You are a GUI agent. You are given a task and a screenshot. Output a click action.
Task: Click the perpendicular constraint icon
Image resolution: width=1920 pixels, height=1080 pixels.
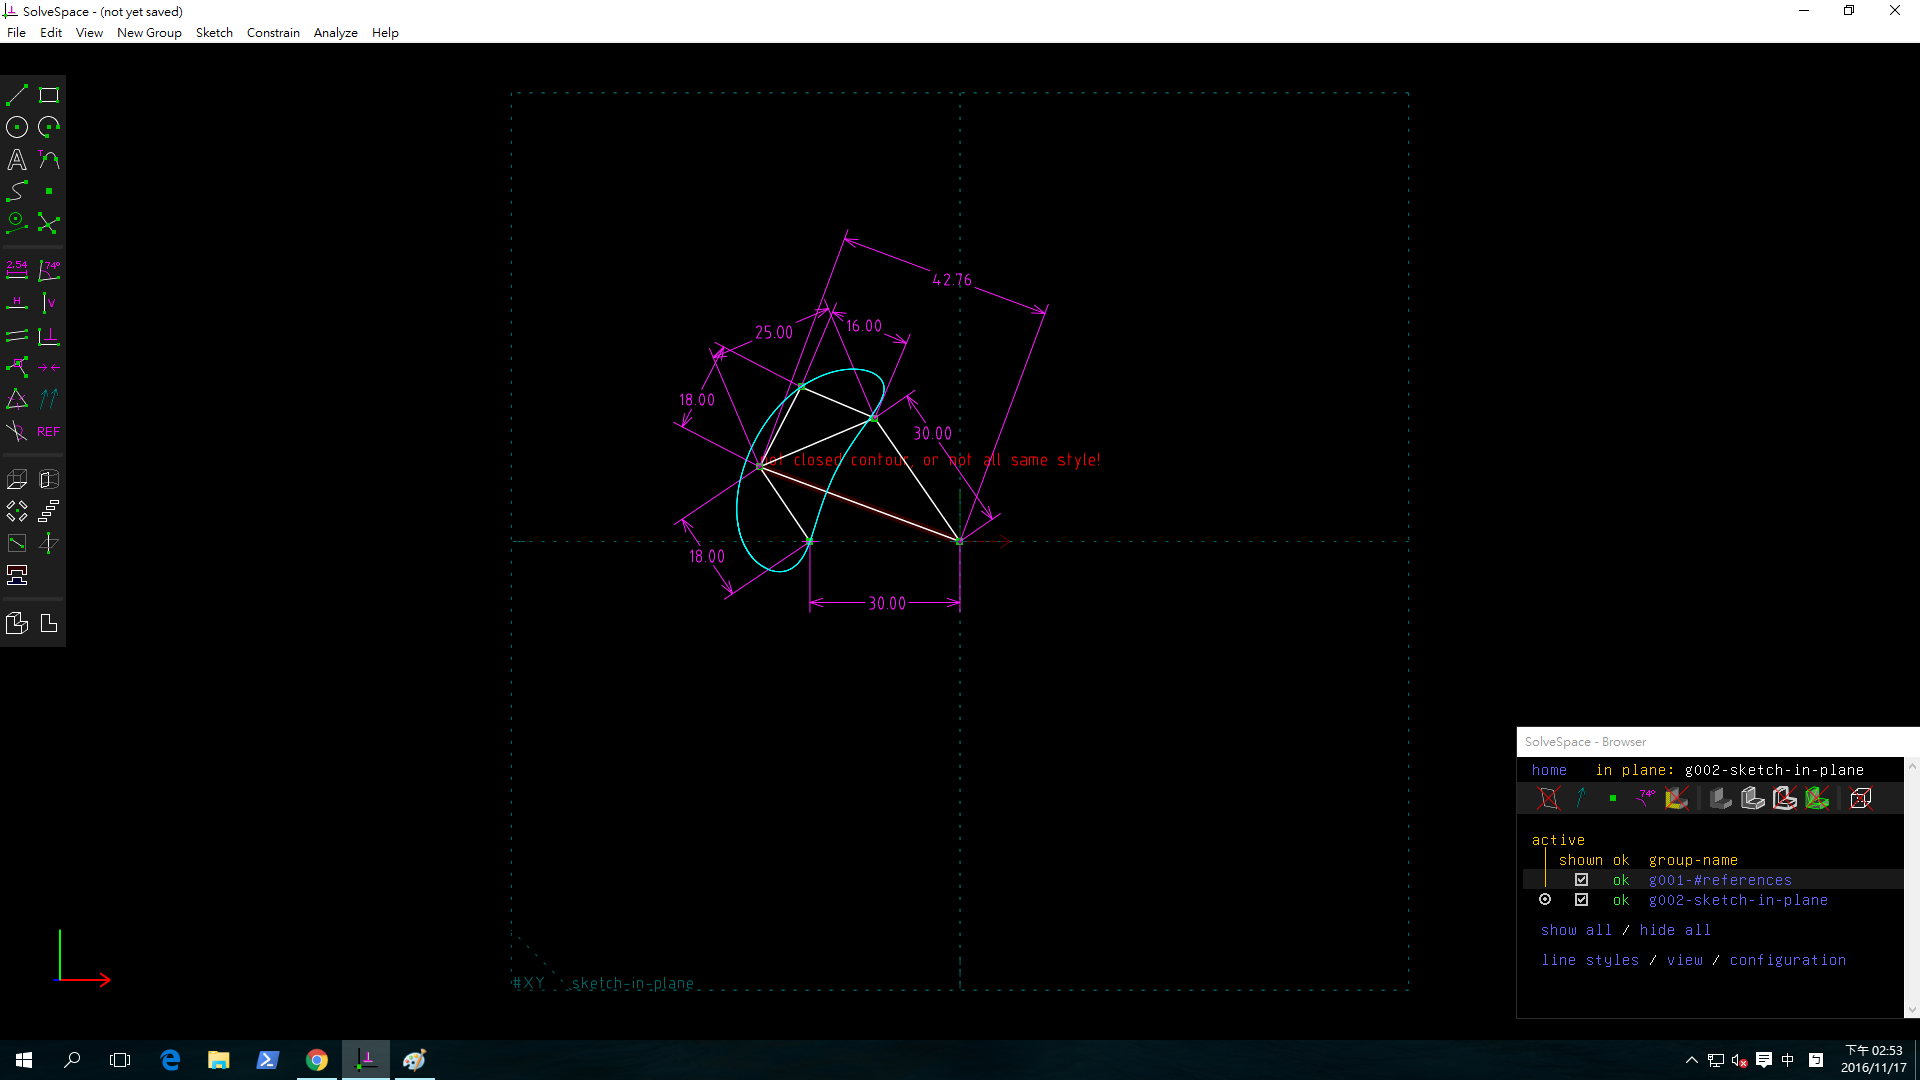(49, 336)
